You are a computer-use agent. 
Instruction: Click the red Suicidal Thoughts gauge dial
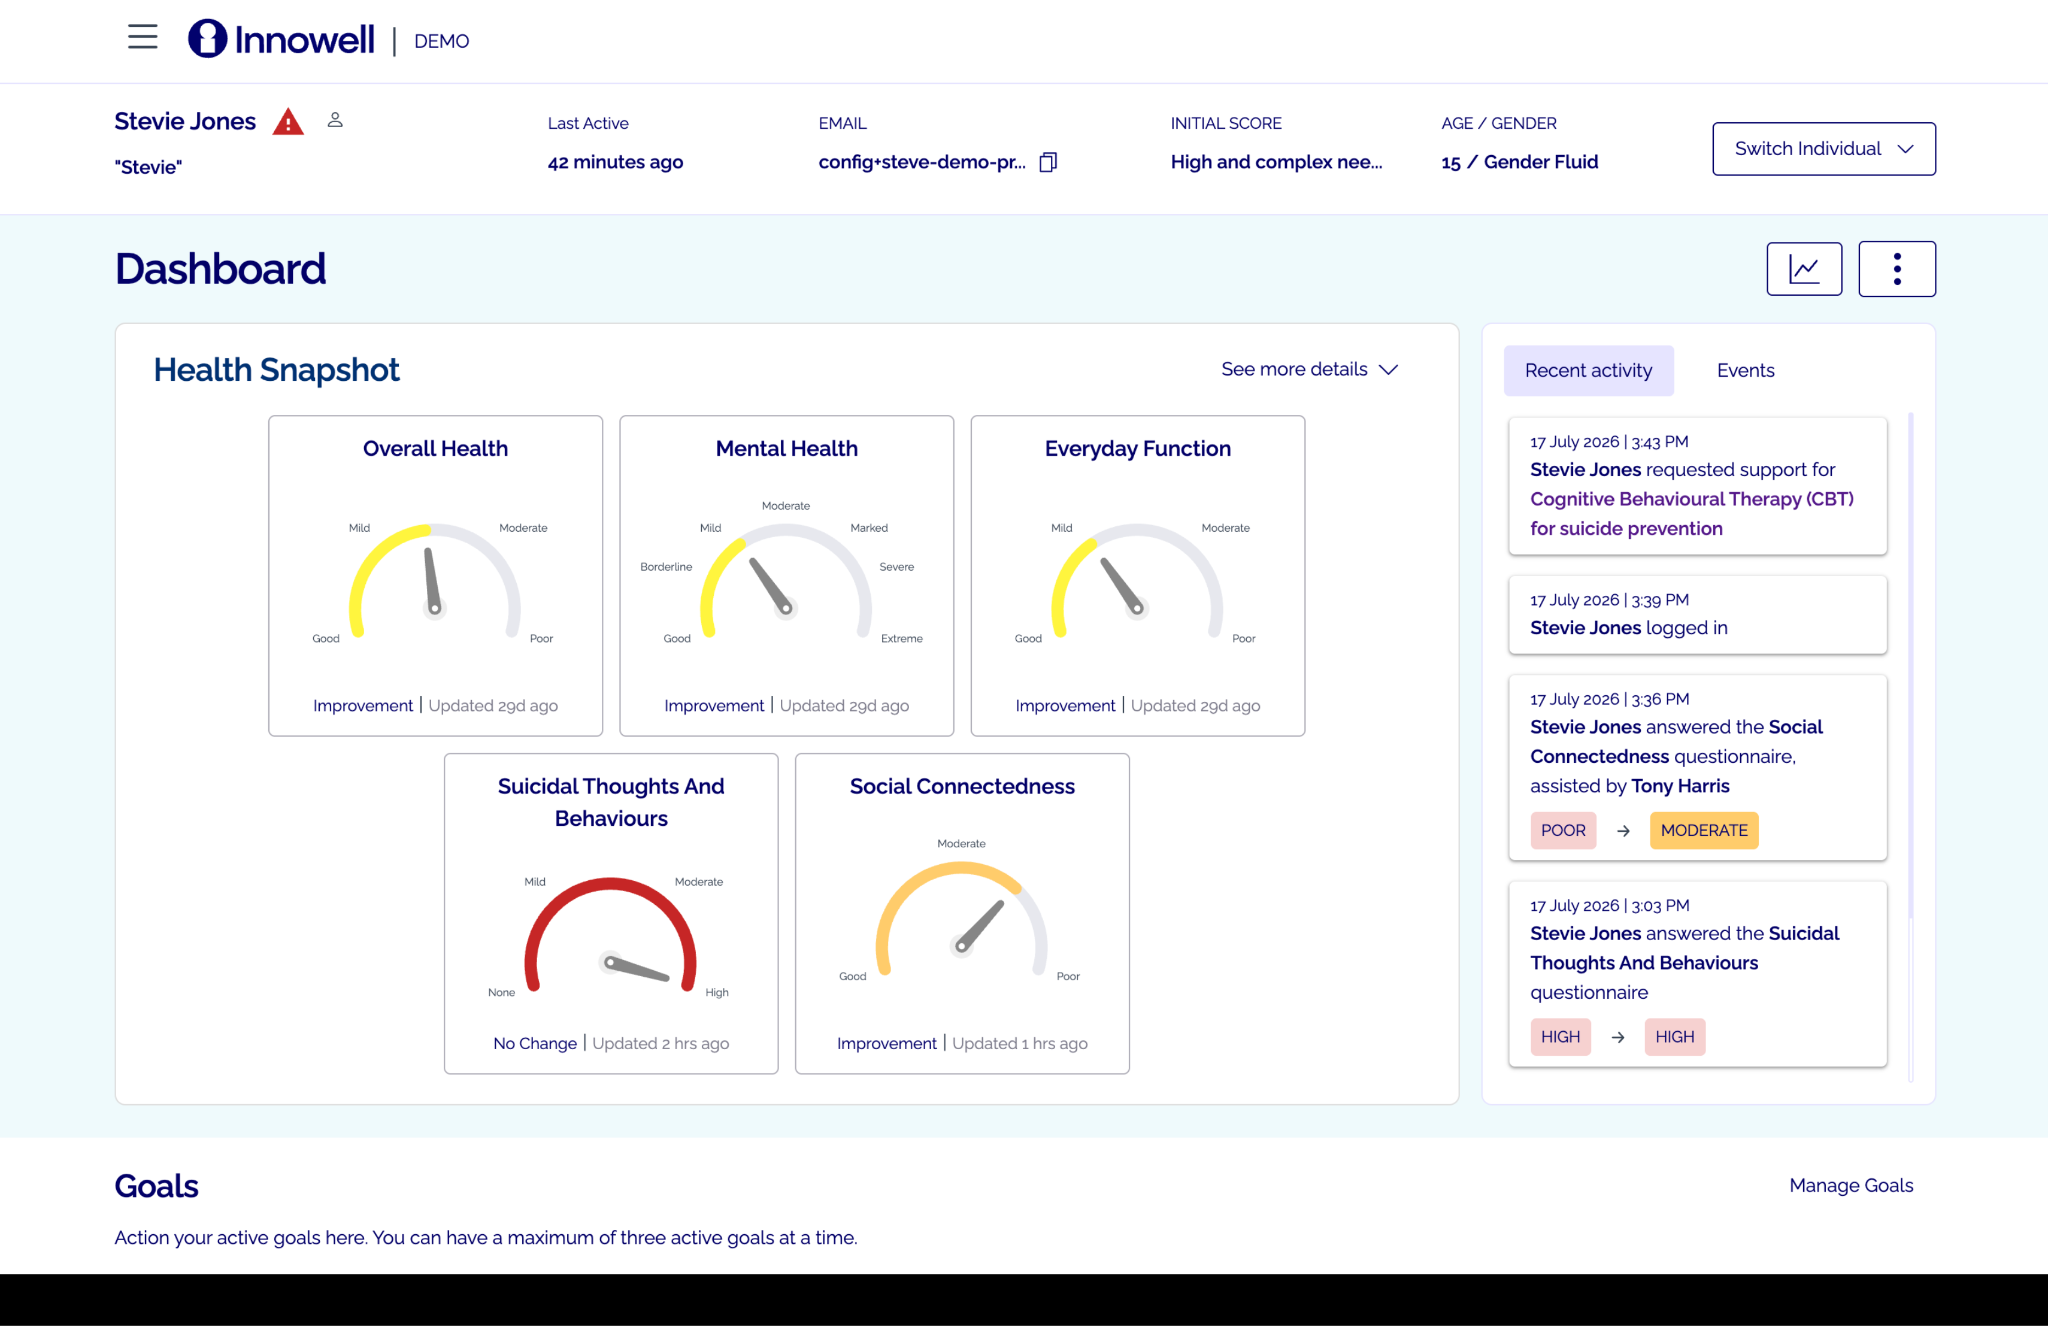click(x=610, y=934)
